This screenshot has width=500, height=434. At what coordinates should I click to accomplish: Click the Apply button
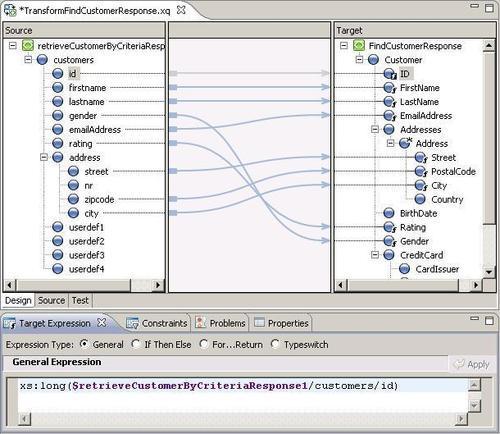click(x=472, y=364)
